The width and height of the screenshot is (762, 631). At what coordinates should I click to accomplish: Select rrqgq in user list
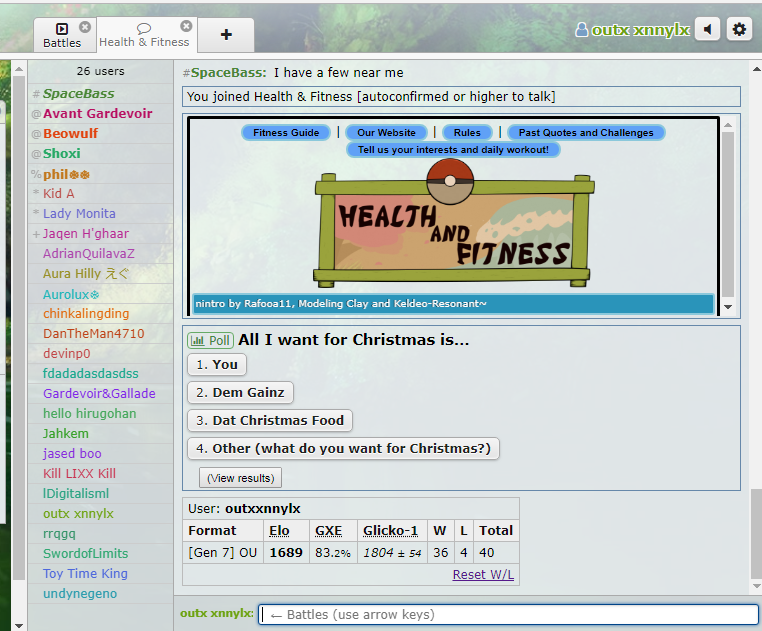pyautogui.click(x=101, y=534)
